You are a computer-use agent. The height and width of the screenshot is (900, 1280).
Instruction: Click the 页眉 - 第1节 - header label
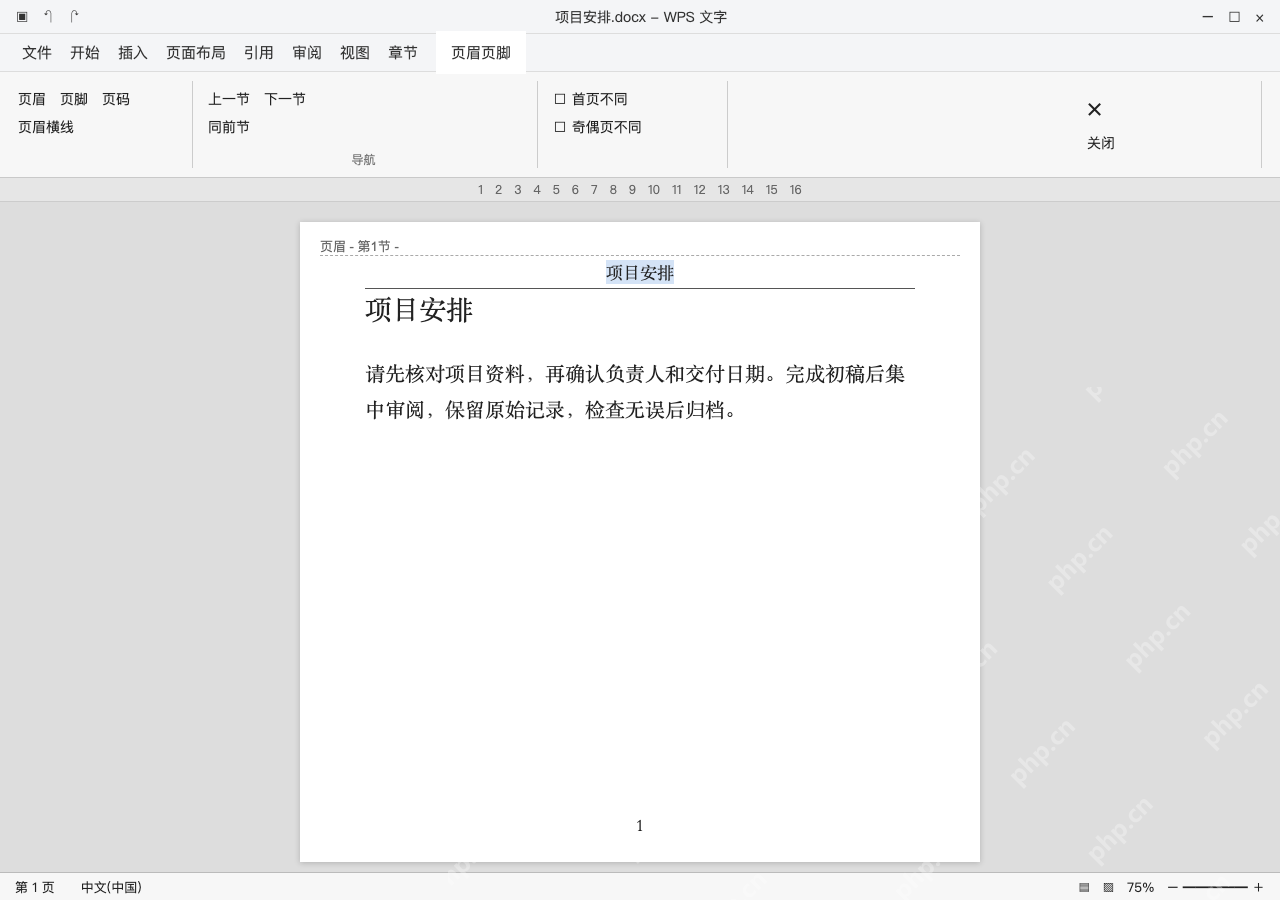coord(359,246)
